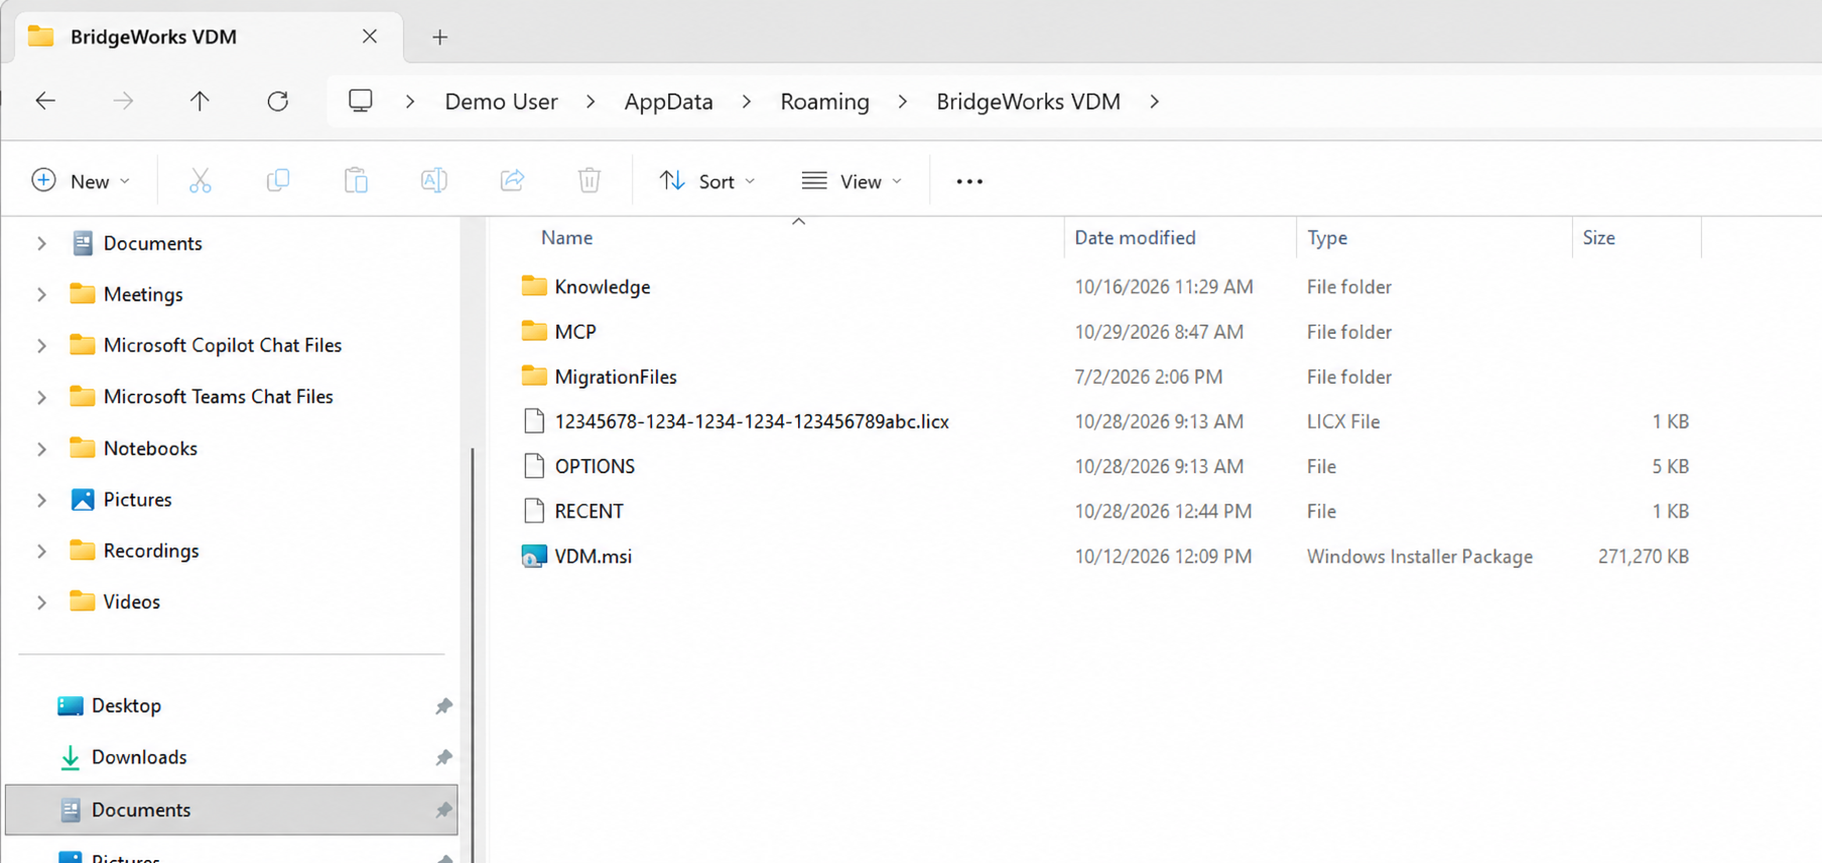Screen dimensions: 1822x863
Task: Click the forward navigation arrow
Action: coord(123,101)
